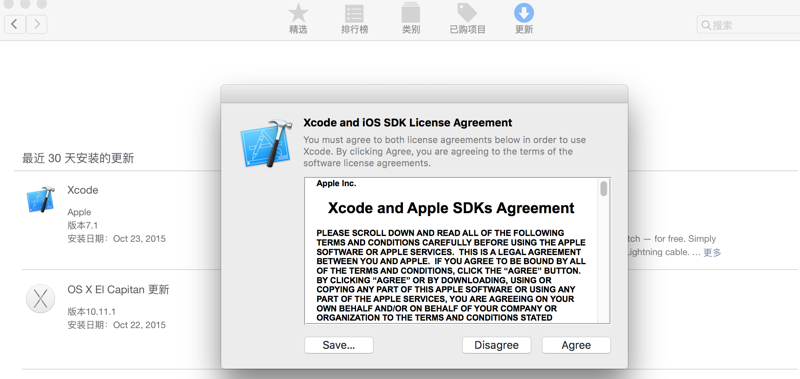
Task: Open the Top Charts (排行榜) tab
Action: 355,19
